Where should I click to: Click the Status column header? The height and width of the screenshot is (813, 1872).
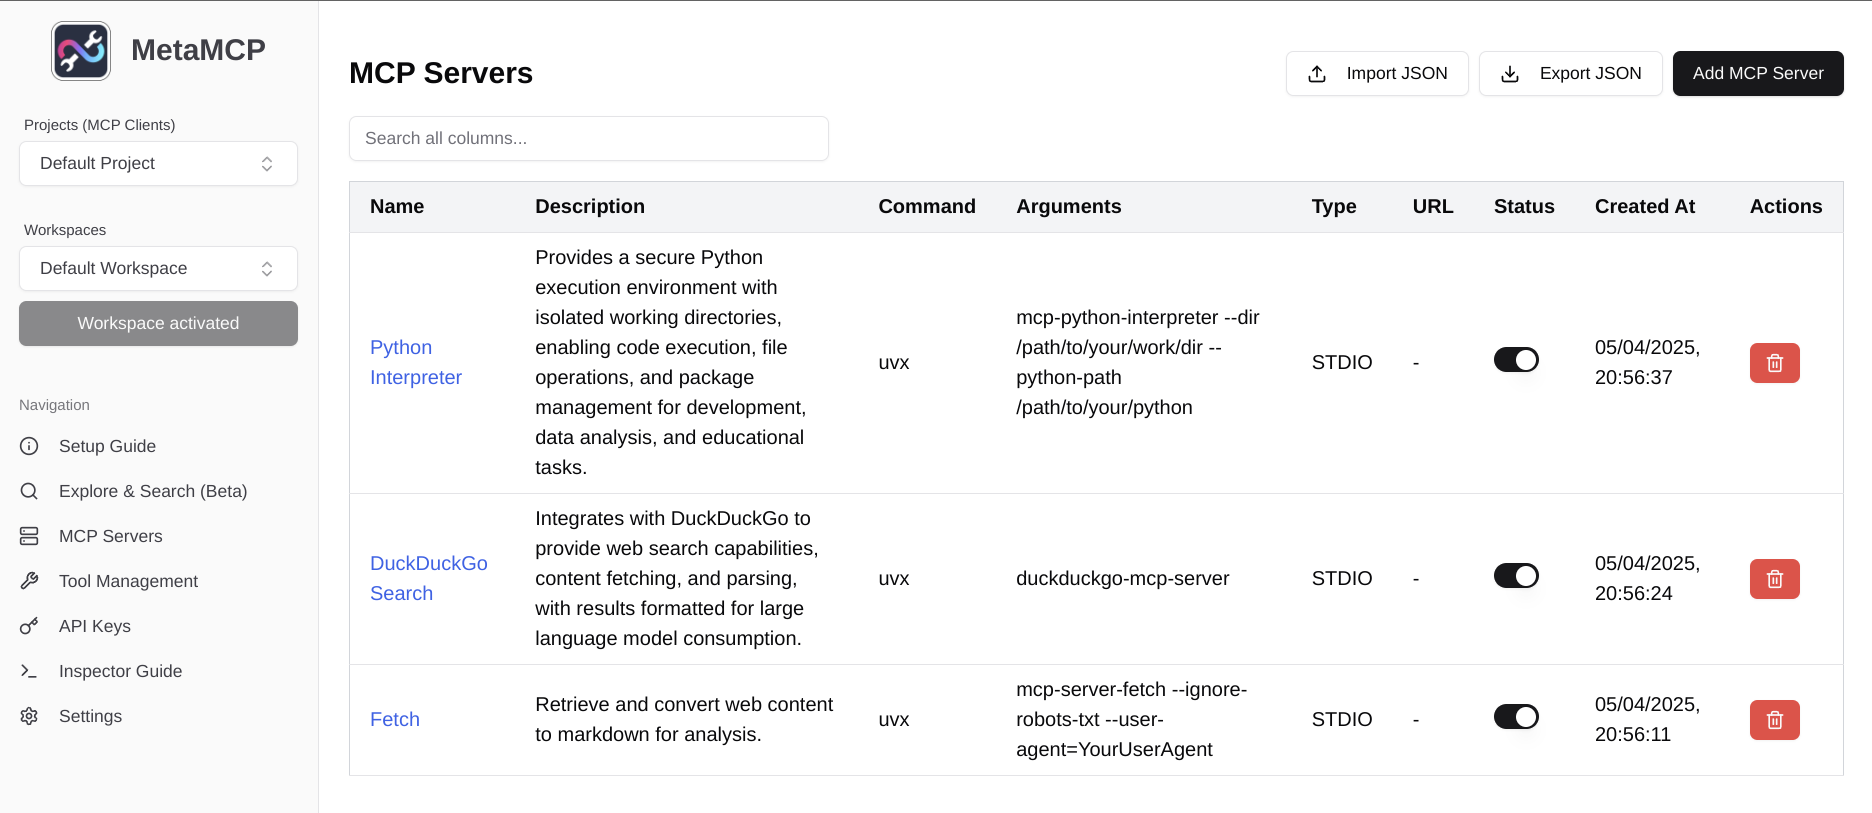(x=1524, y=207)
